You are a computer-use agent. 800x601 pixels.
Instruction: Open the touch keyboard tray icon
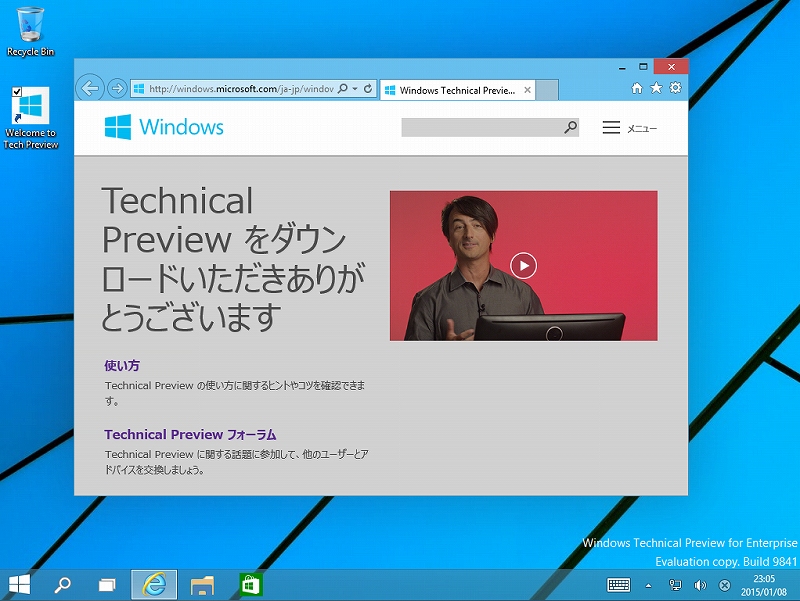pos(618,585)
